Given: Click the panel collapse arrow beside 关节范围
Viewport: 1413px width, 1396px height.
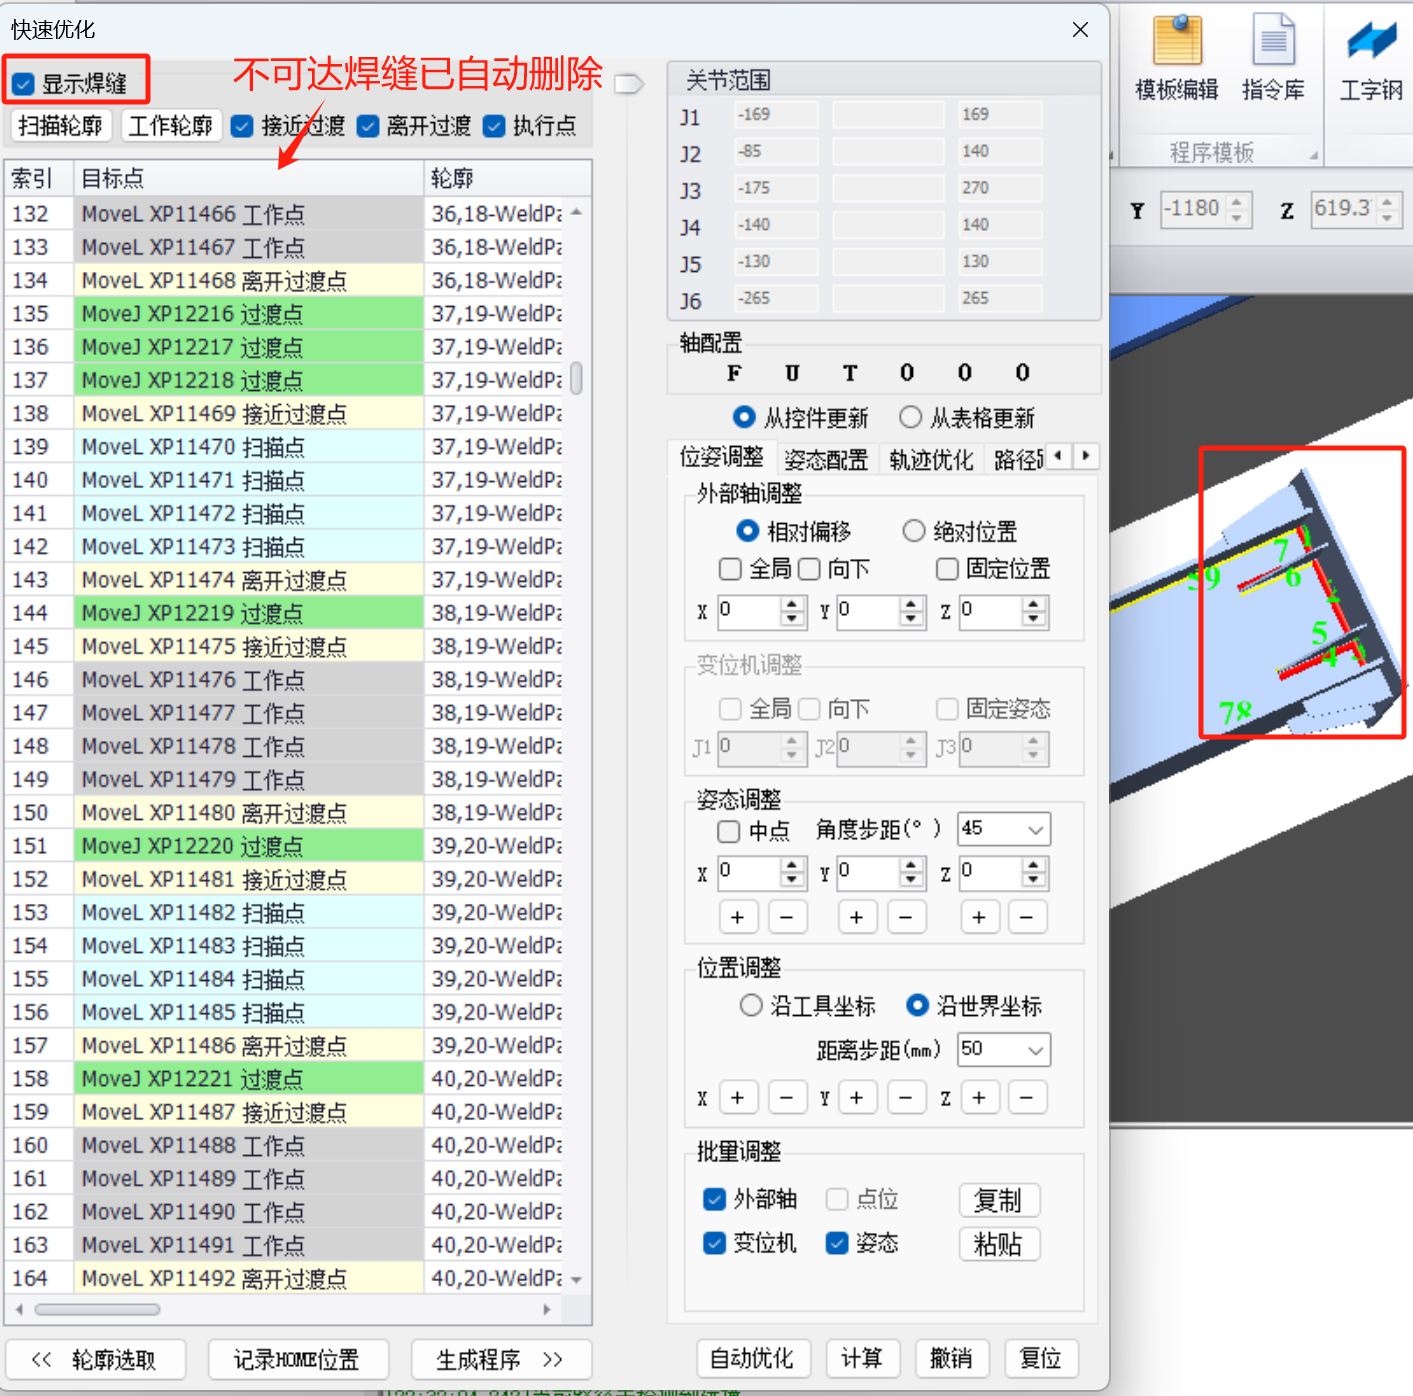Looking at the screenshot, I should coord(629,84).
